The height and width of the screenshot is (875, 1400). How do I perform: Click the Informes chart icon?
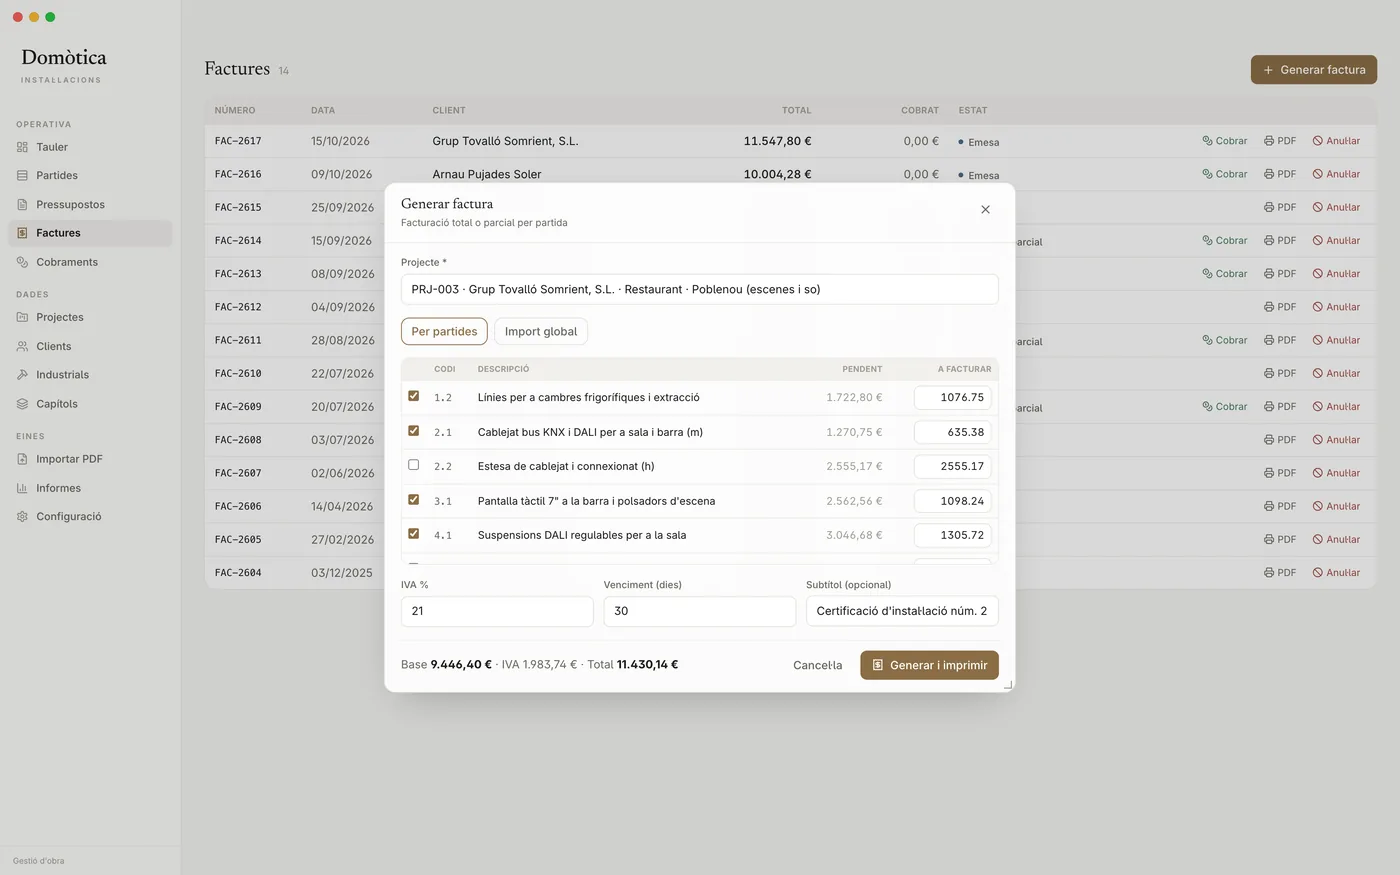(22, 488)
